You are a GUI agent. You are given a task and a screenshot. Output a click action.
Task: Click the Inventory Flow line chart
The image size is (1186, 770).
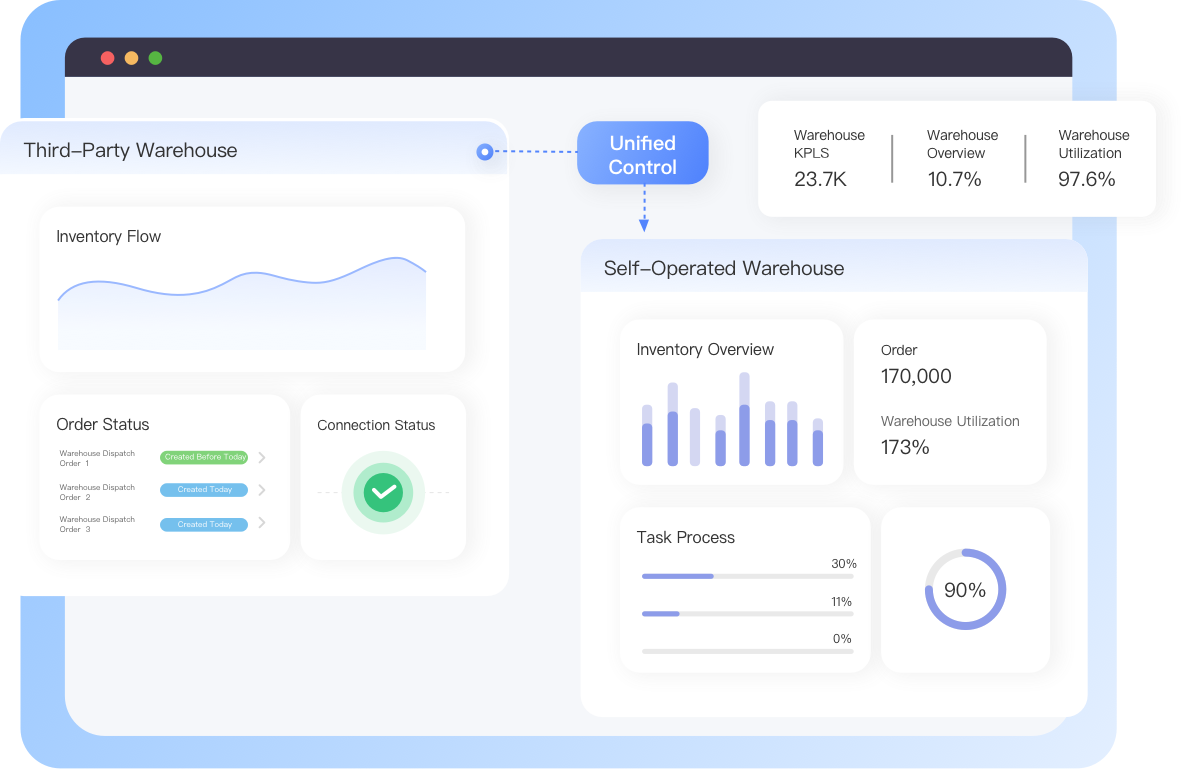242,303
